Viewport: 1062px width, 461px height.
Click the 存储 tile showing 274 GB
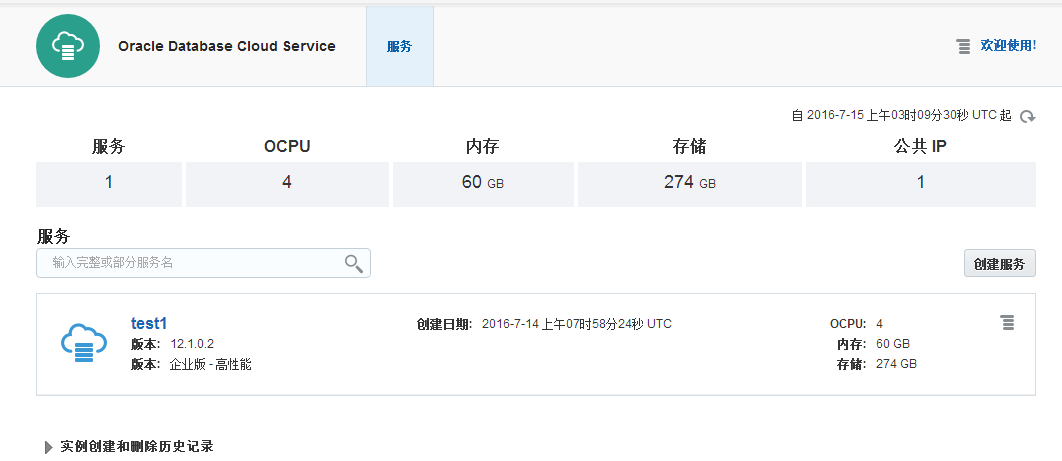(x=690, y=183)
